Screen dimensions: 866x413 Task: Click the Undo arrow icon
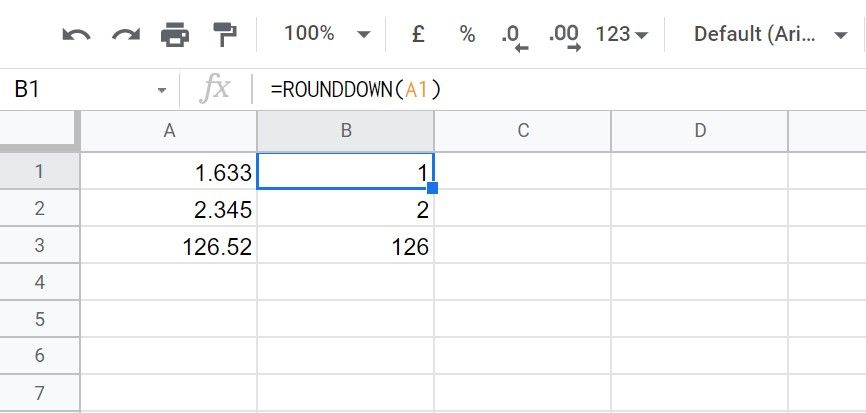coord(76,35)
